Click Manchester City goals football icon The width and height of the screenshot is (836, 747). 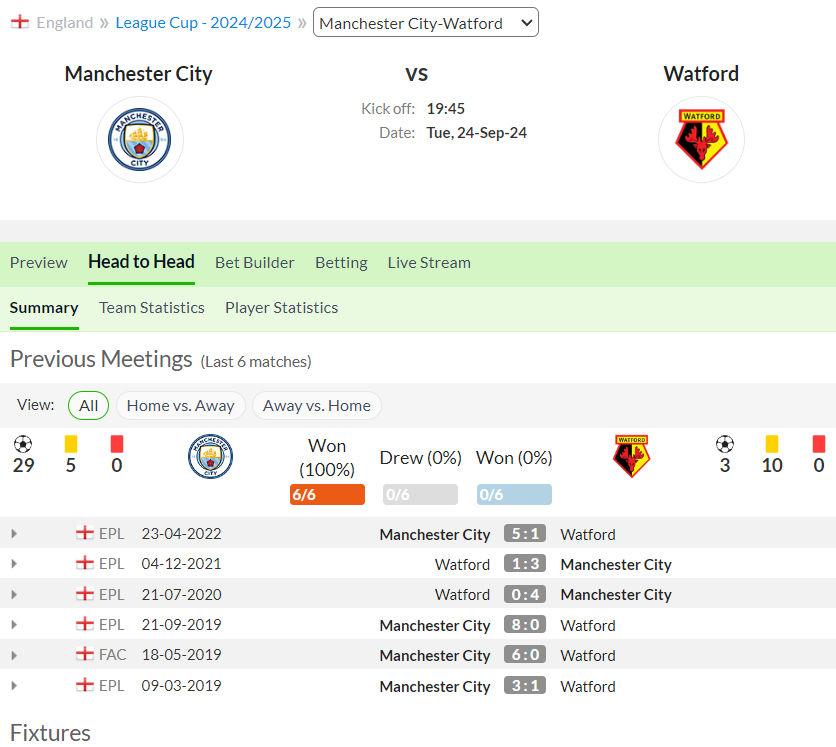[23, 444]
